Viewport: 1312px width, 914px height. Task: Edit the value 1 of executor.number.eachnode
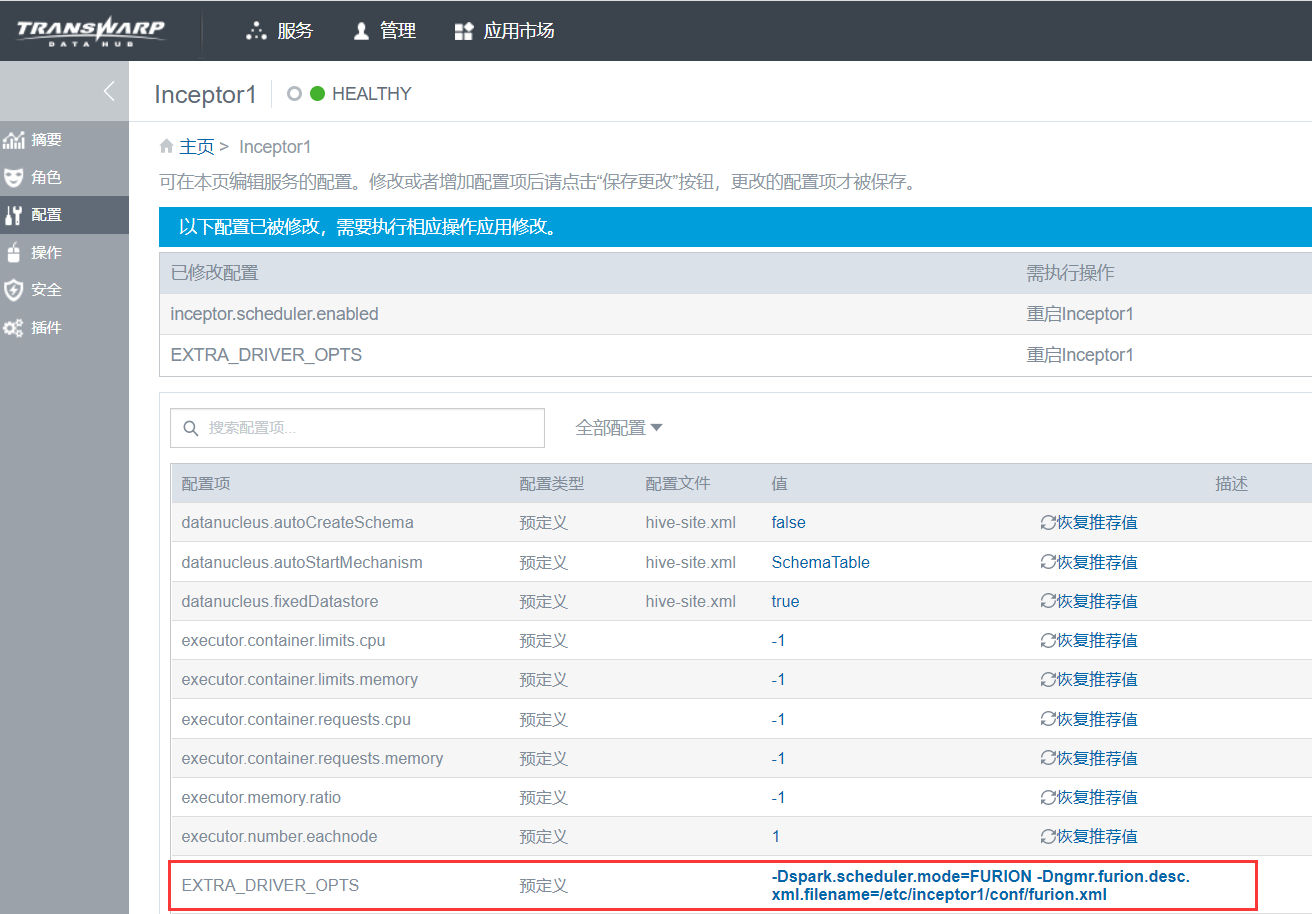[x=776, y=836]
